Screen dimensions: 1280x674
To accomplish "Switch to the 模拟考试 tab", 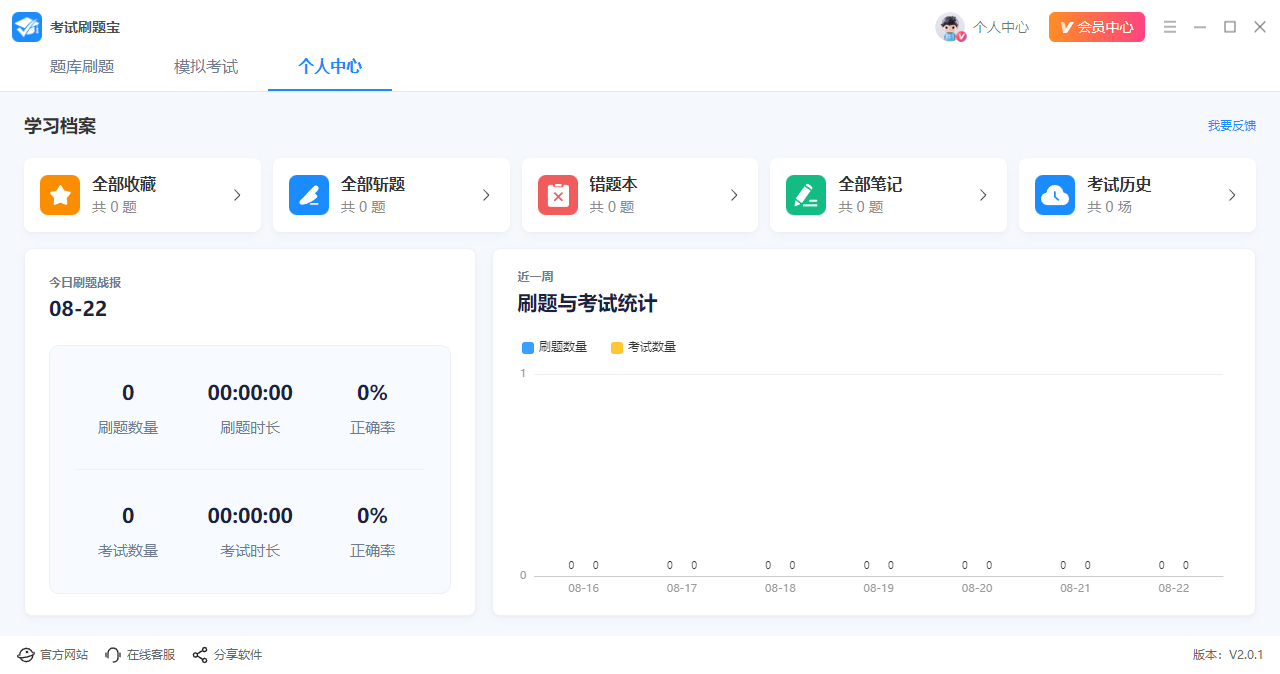I will point(206,67).
